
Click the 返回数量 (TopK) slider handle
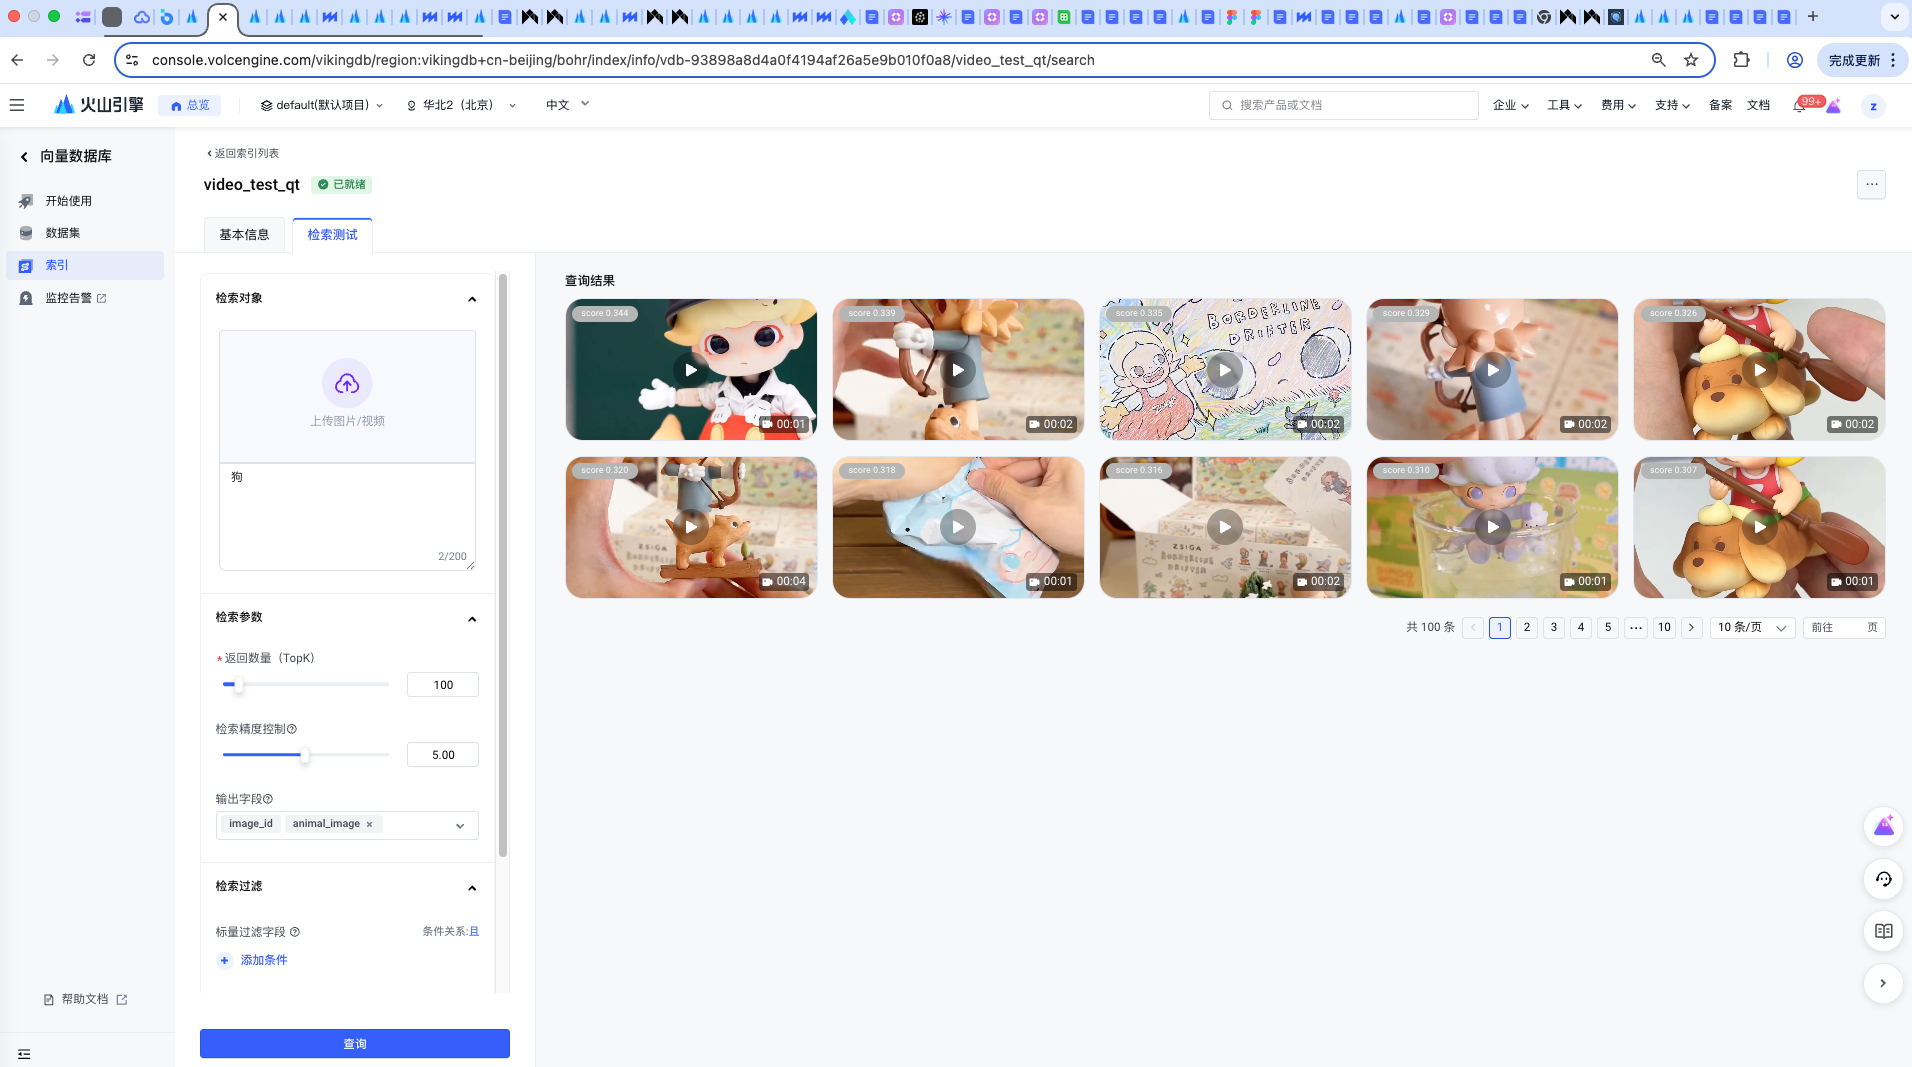(238, 685)
